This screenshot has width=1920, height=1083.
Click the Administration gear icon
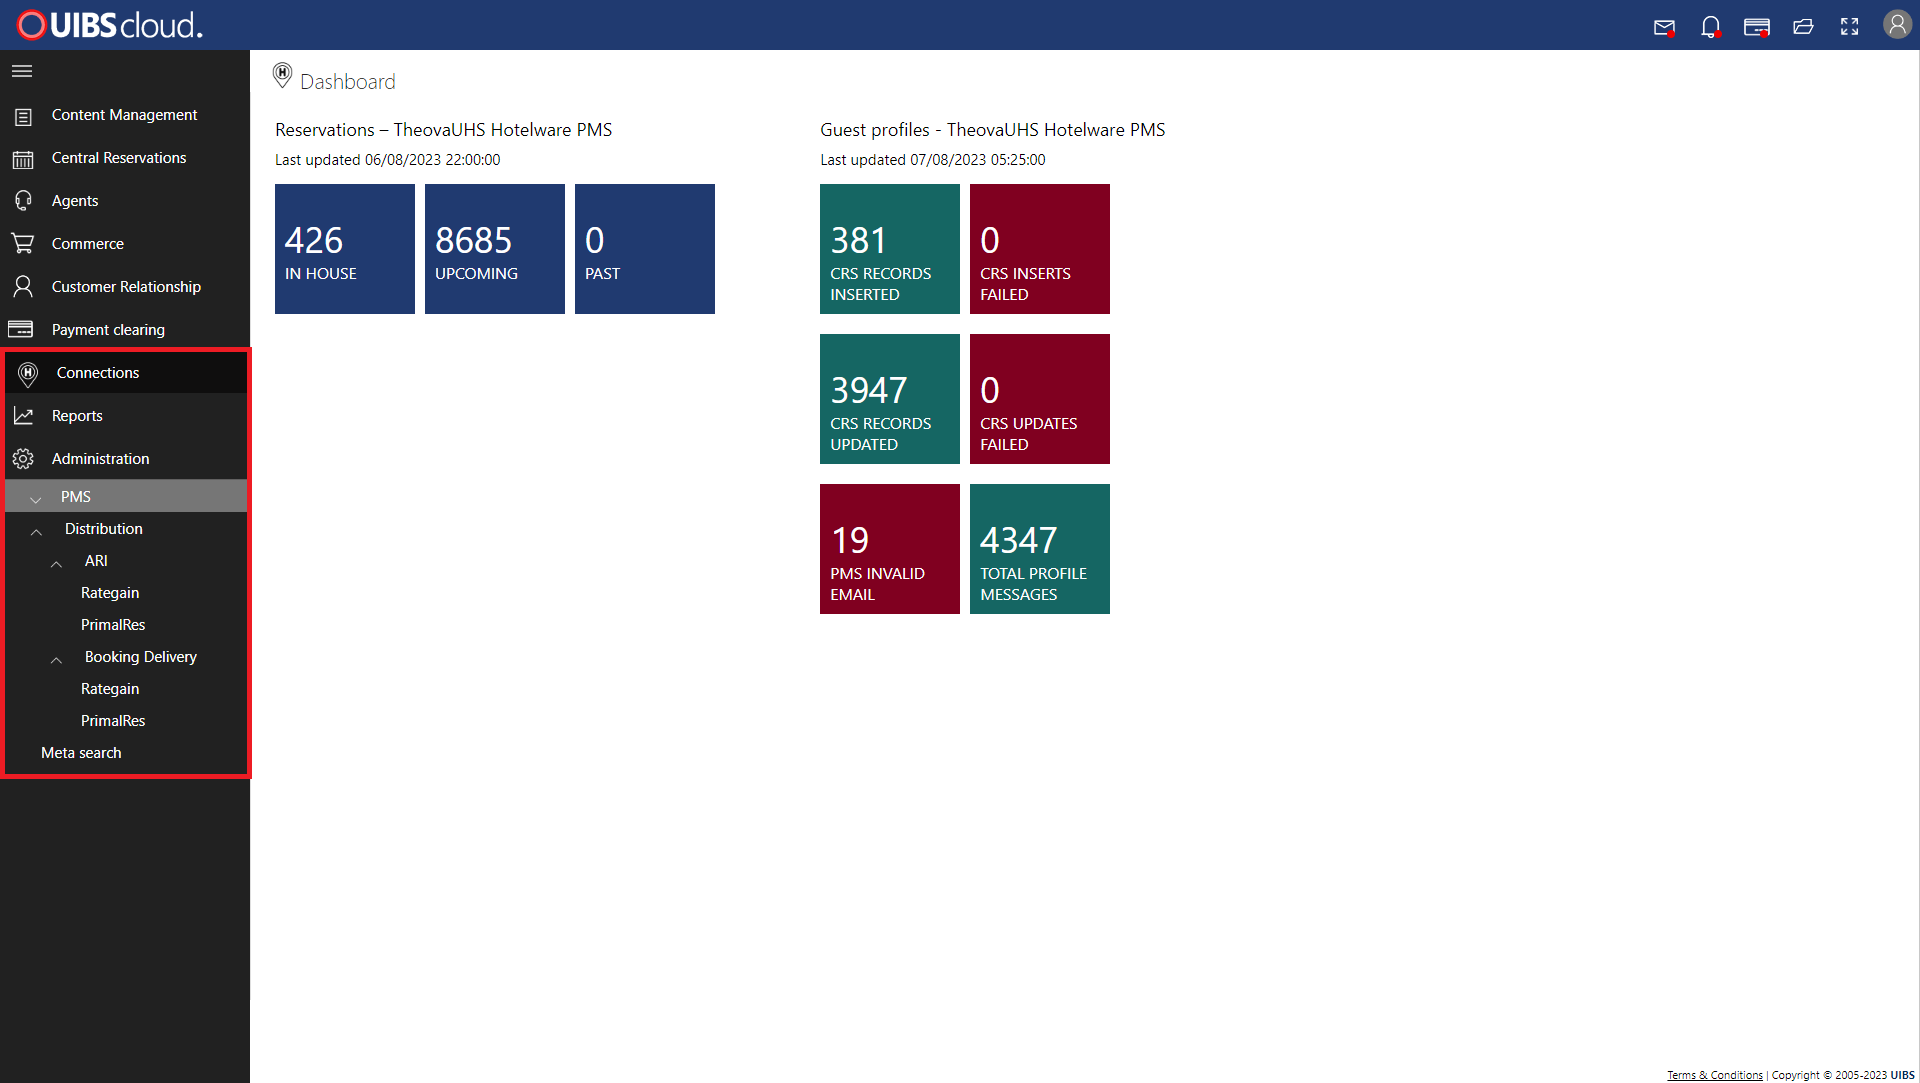coord(23,459)
